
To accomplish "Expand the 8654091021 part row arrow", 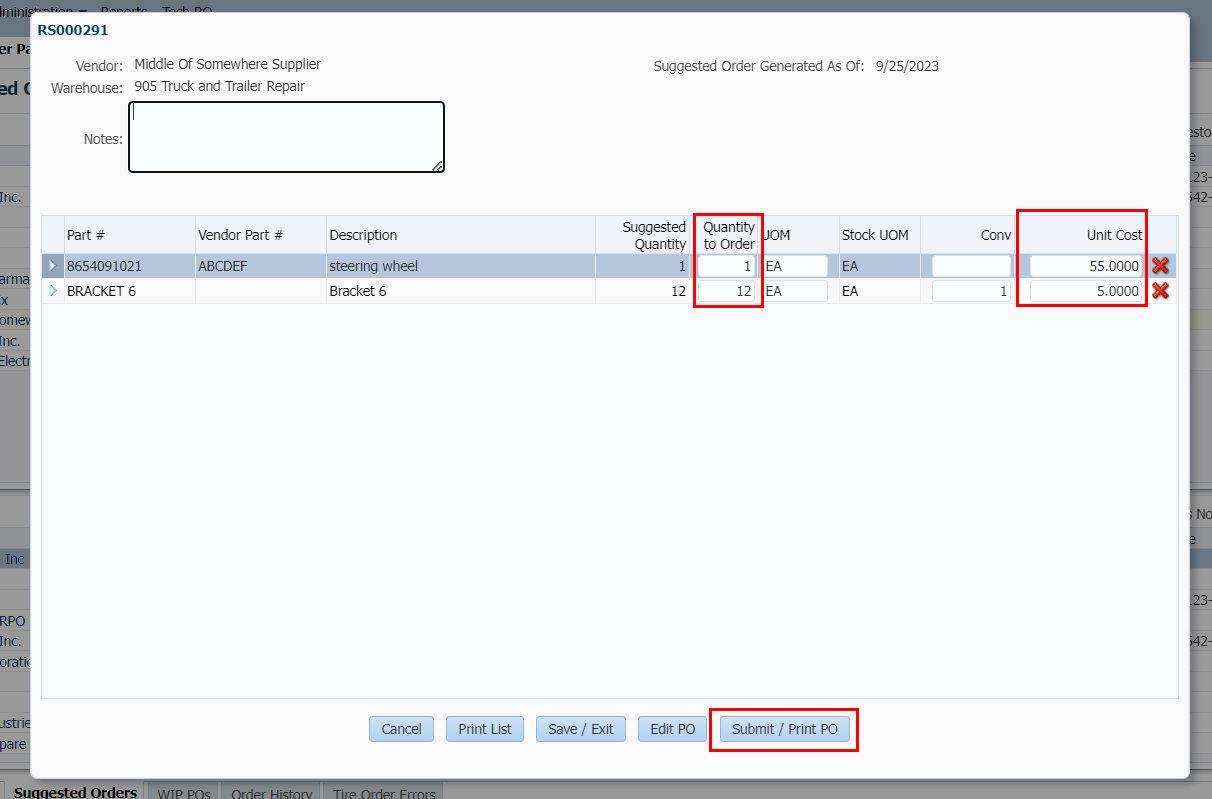I will click(53, 266).
